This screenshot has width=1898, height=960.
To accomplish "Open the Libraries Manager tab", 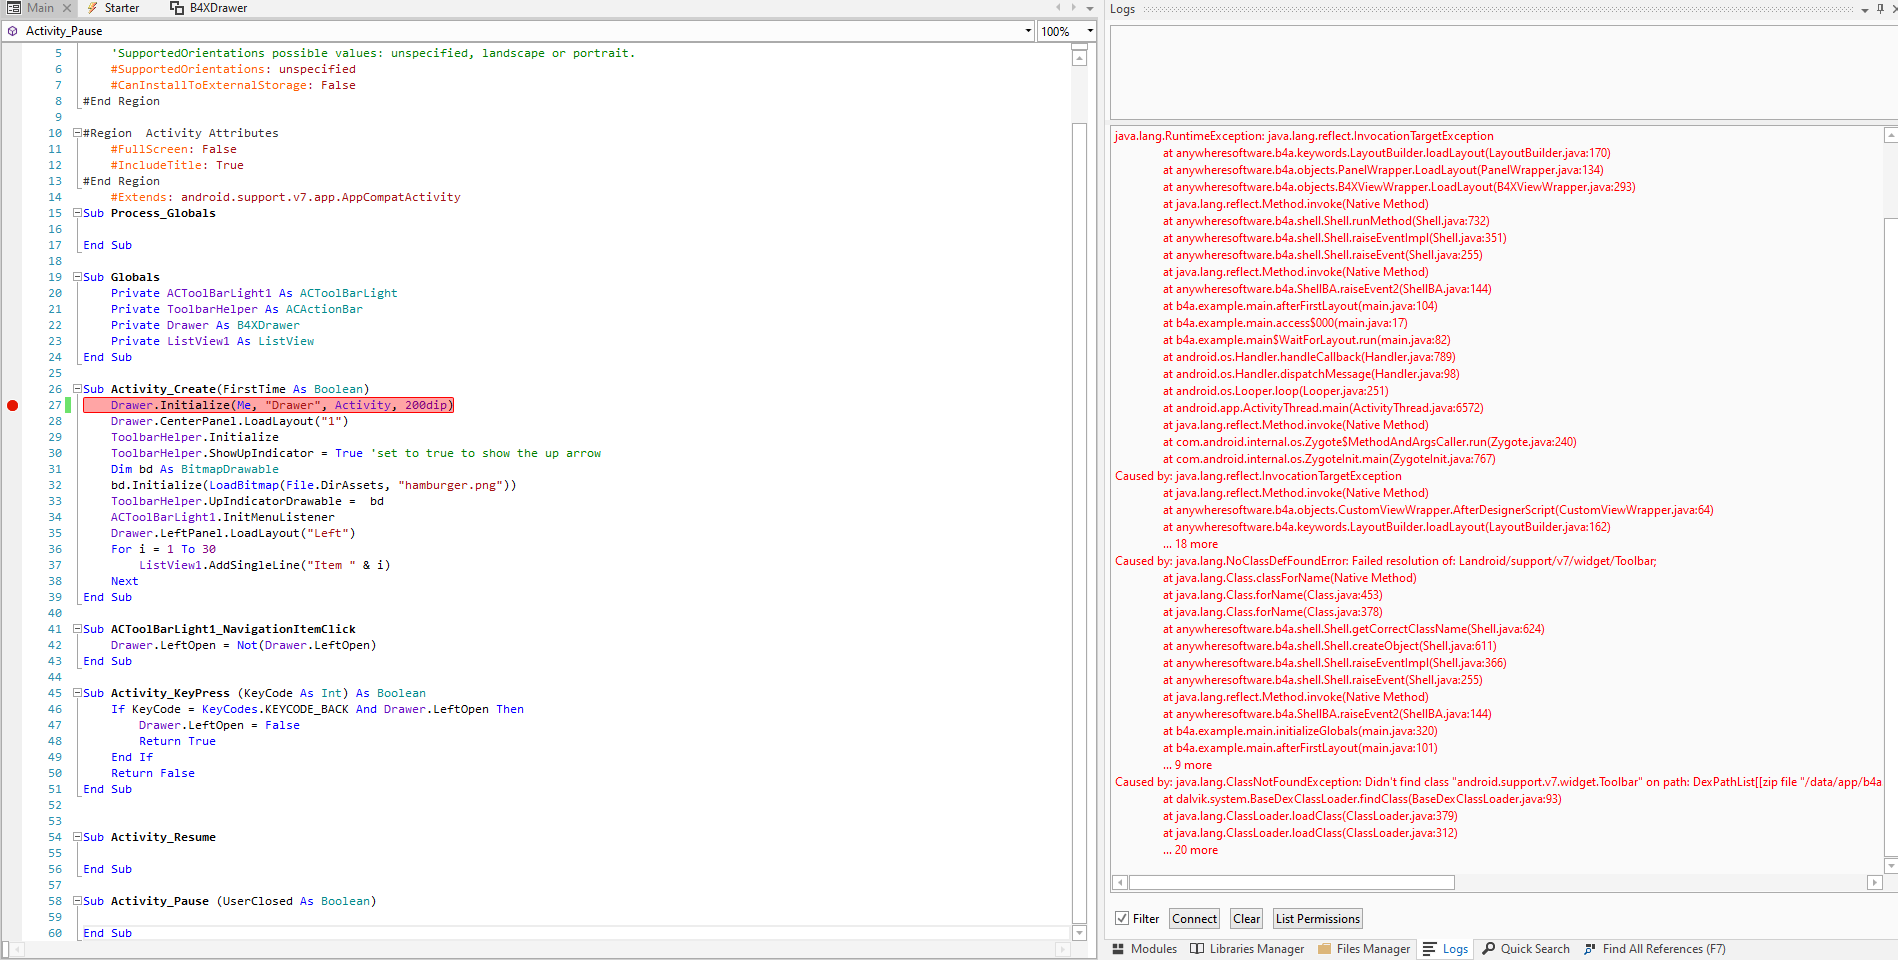I will click(1247, 949).
